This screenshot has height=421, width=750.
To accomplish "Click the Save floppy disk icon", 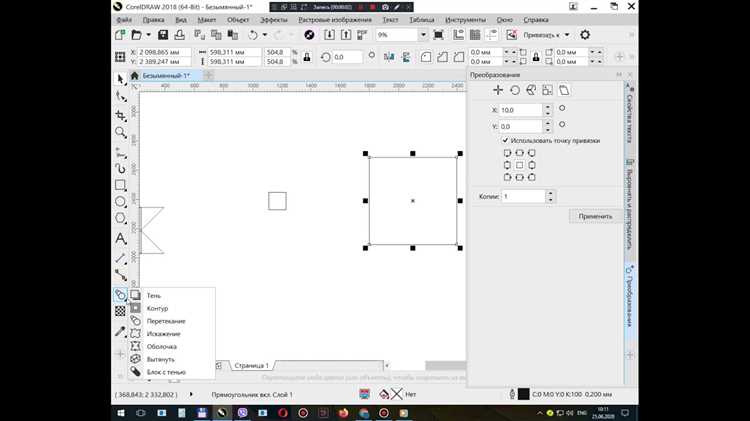I will point(163,35).
